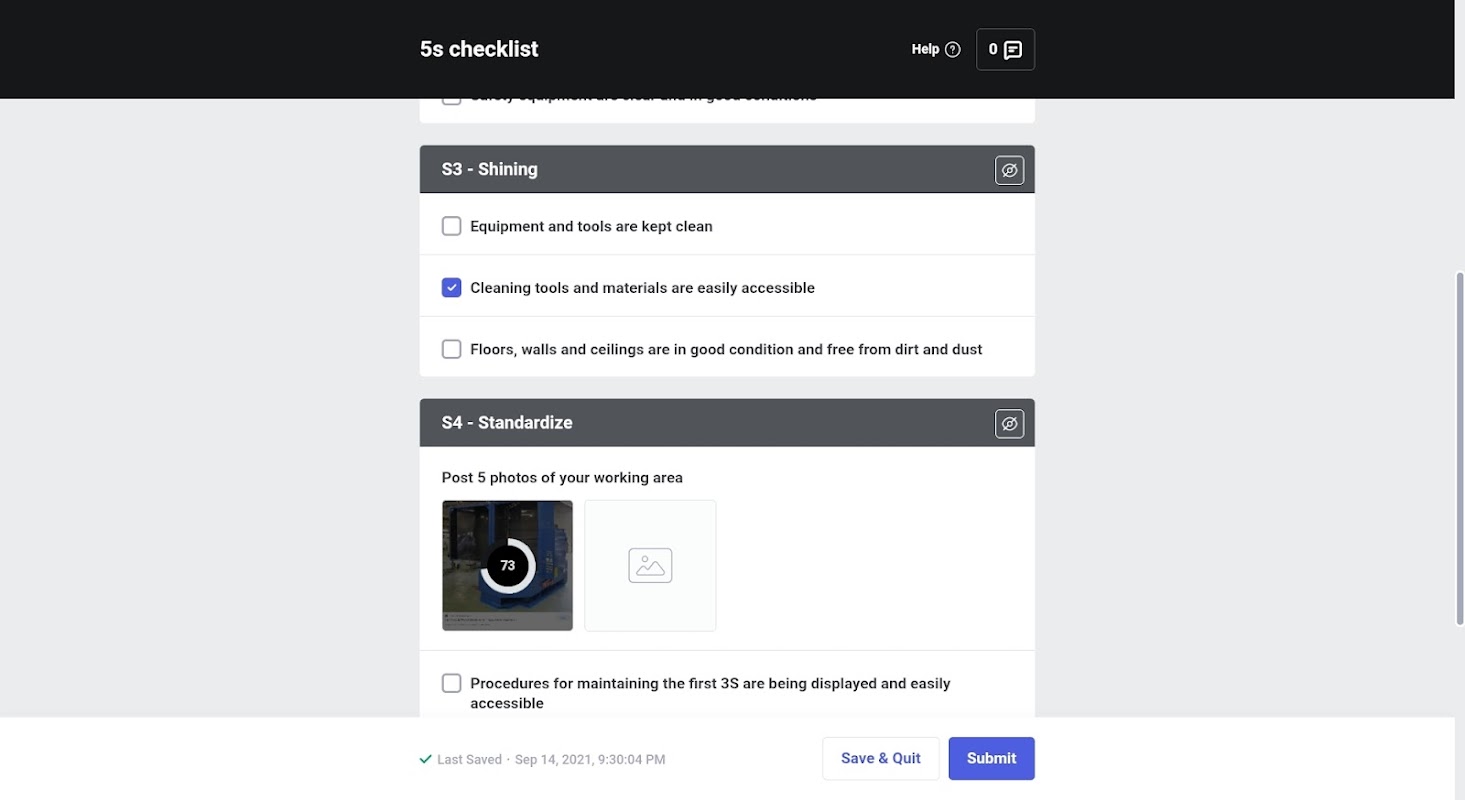Hide the S4 - Standardize section
The width and height of the screenshot is (1465, 800).
click(1009, 424)
